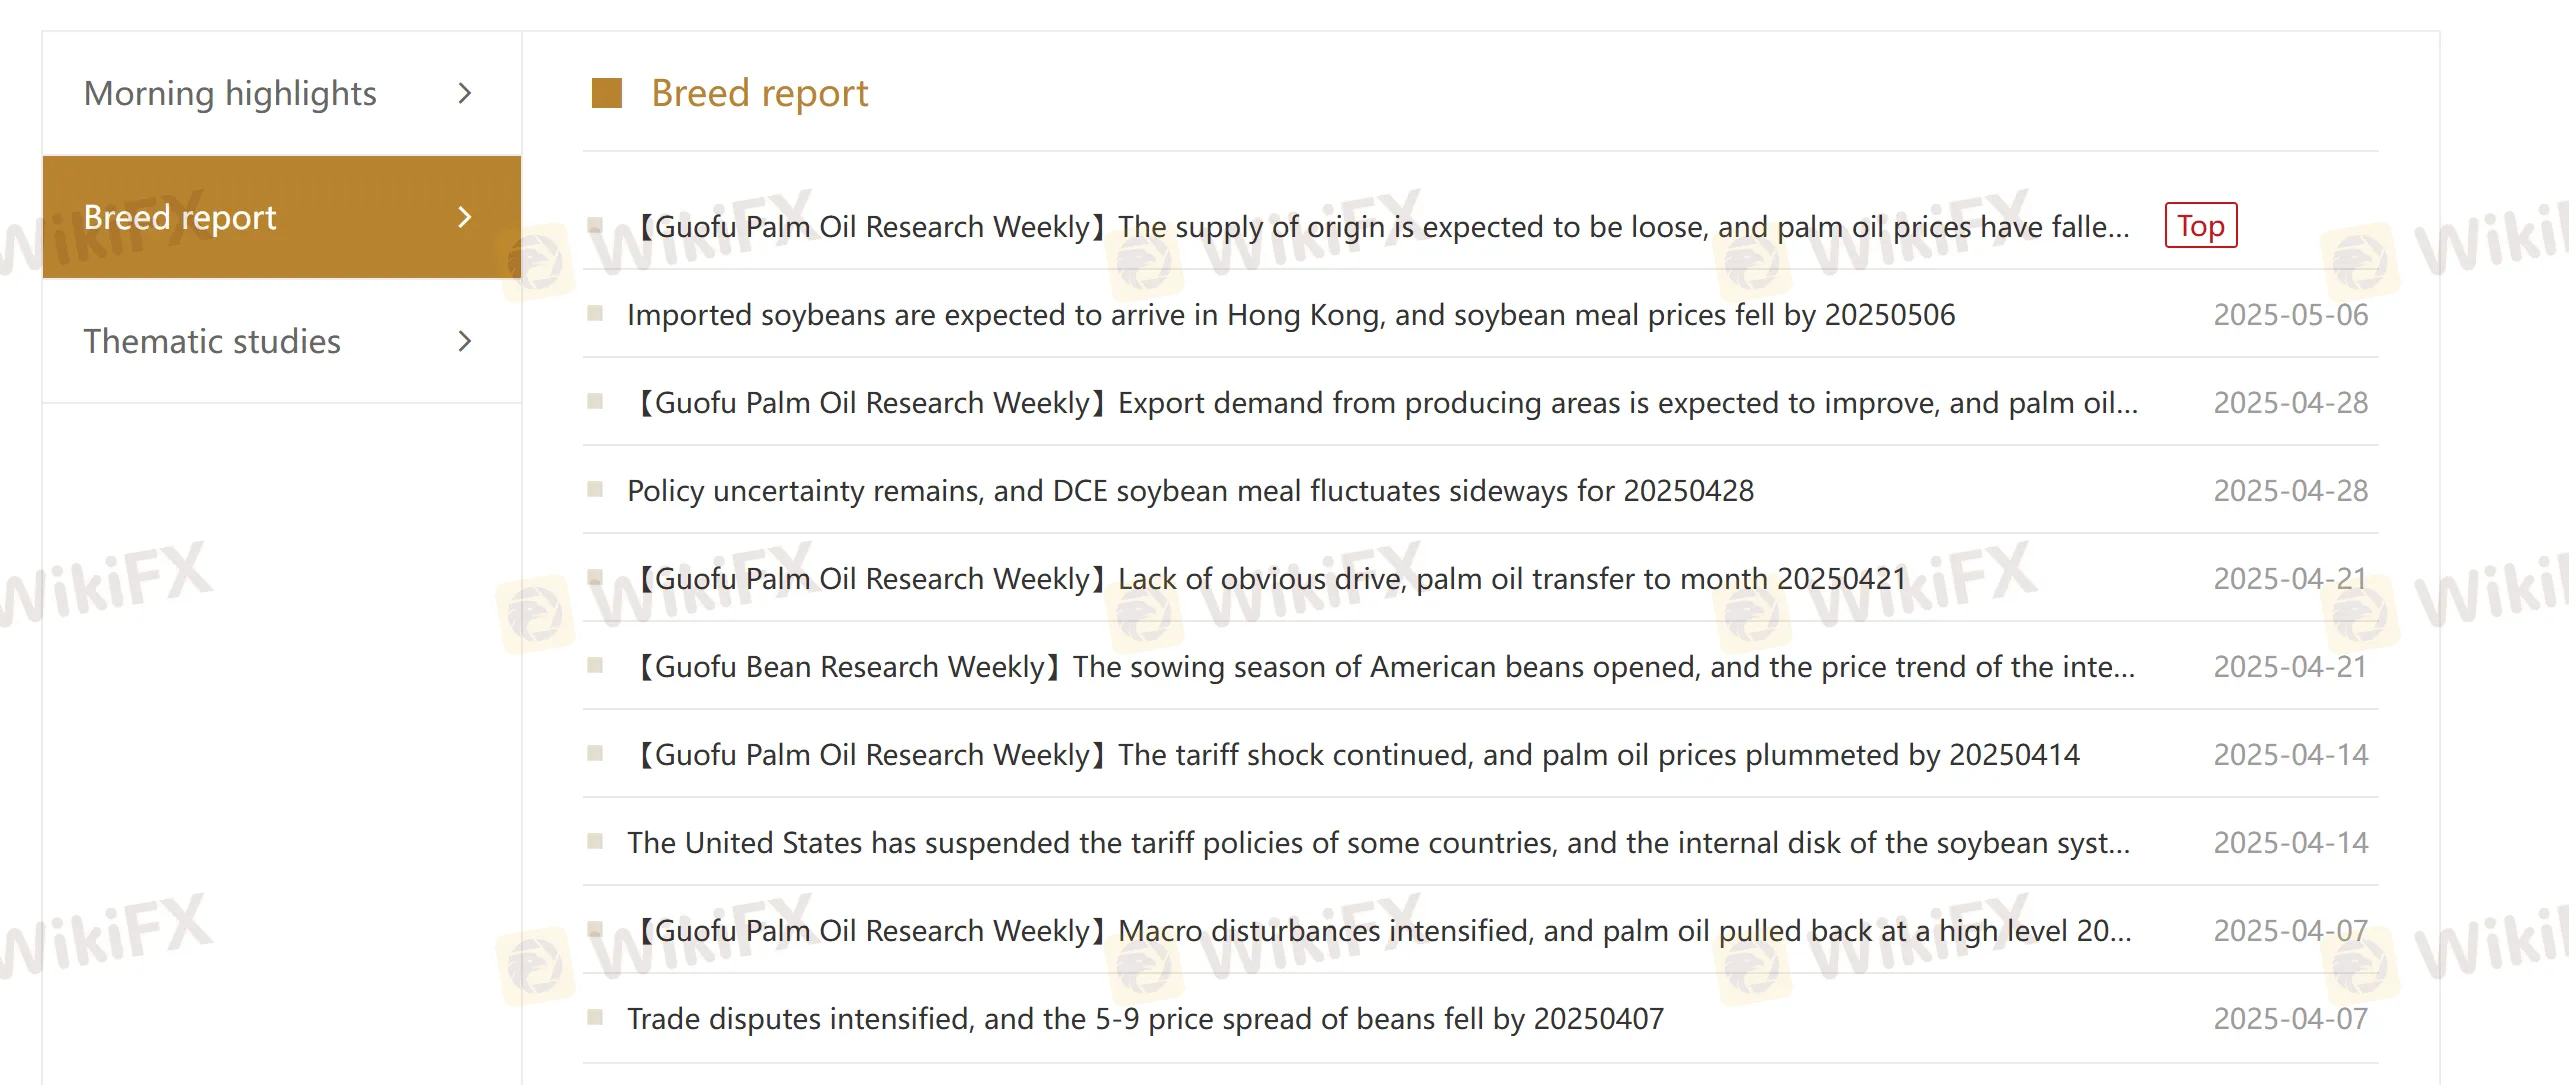Click bullet marker beside DCE soybean meal article
This screenshot has height=1085, width=2569.
[596, 490]
